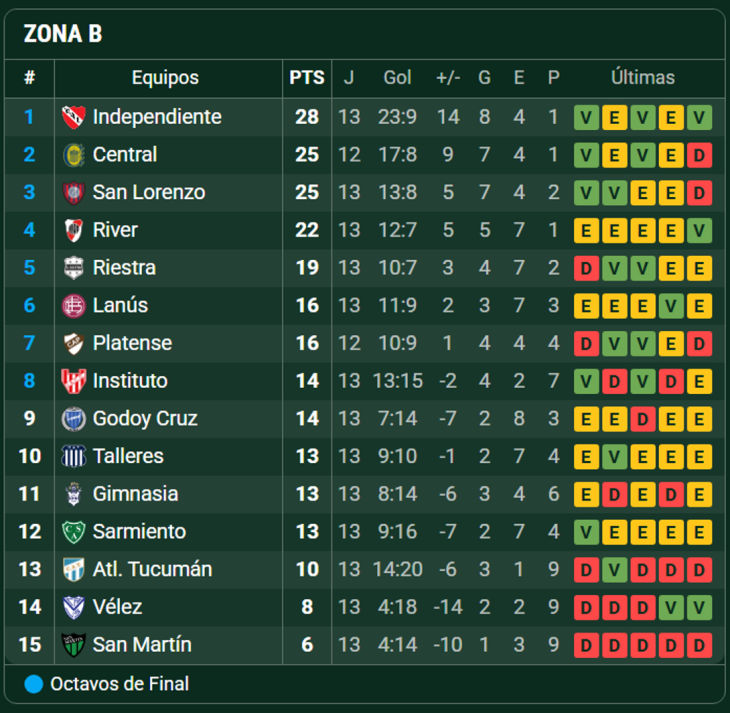Click the Godoy Cruz crest icon
730x713 pixels.
pos(74,419)
